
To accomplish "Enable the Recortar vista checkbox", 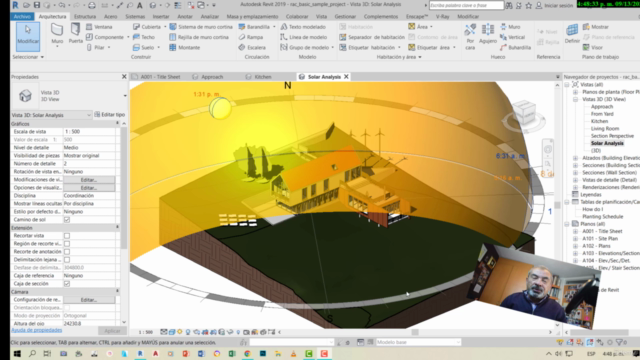I will tap(67, 236).
